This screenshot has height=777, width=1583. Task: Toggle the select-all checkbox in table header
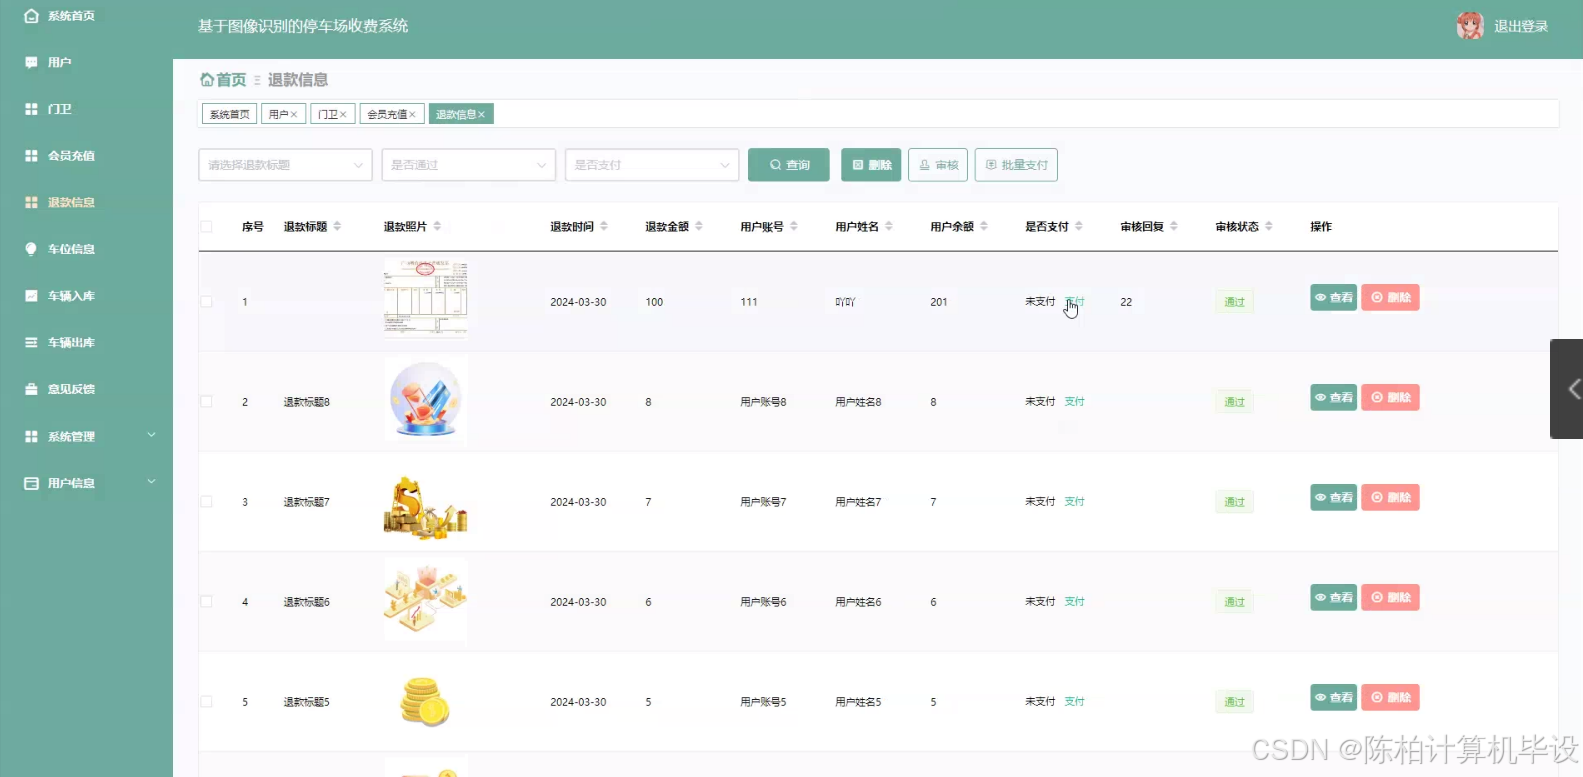coord(206,227)
